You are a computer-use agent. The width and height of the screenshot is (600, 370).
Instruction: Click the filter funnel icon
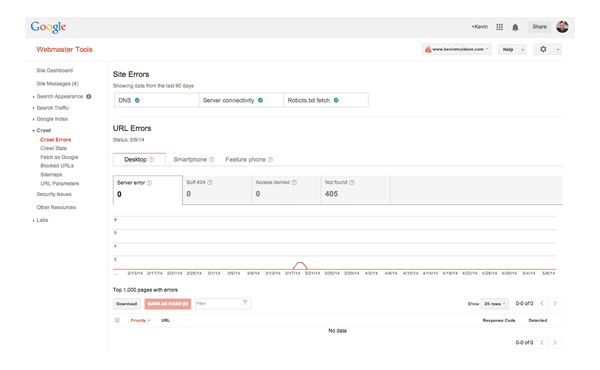click(x=245, y=303)
